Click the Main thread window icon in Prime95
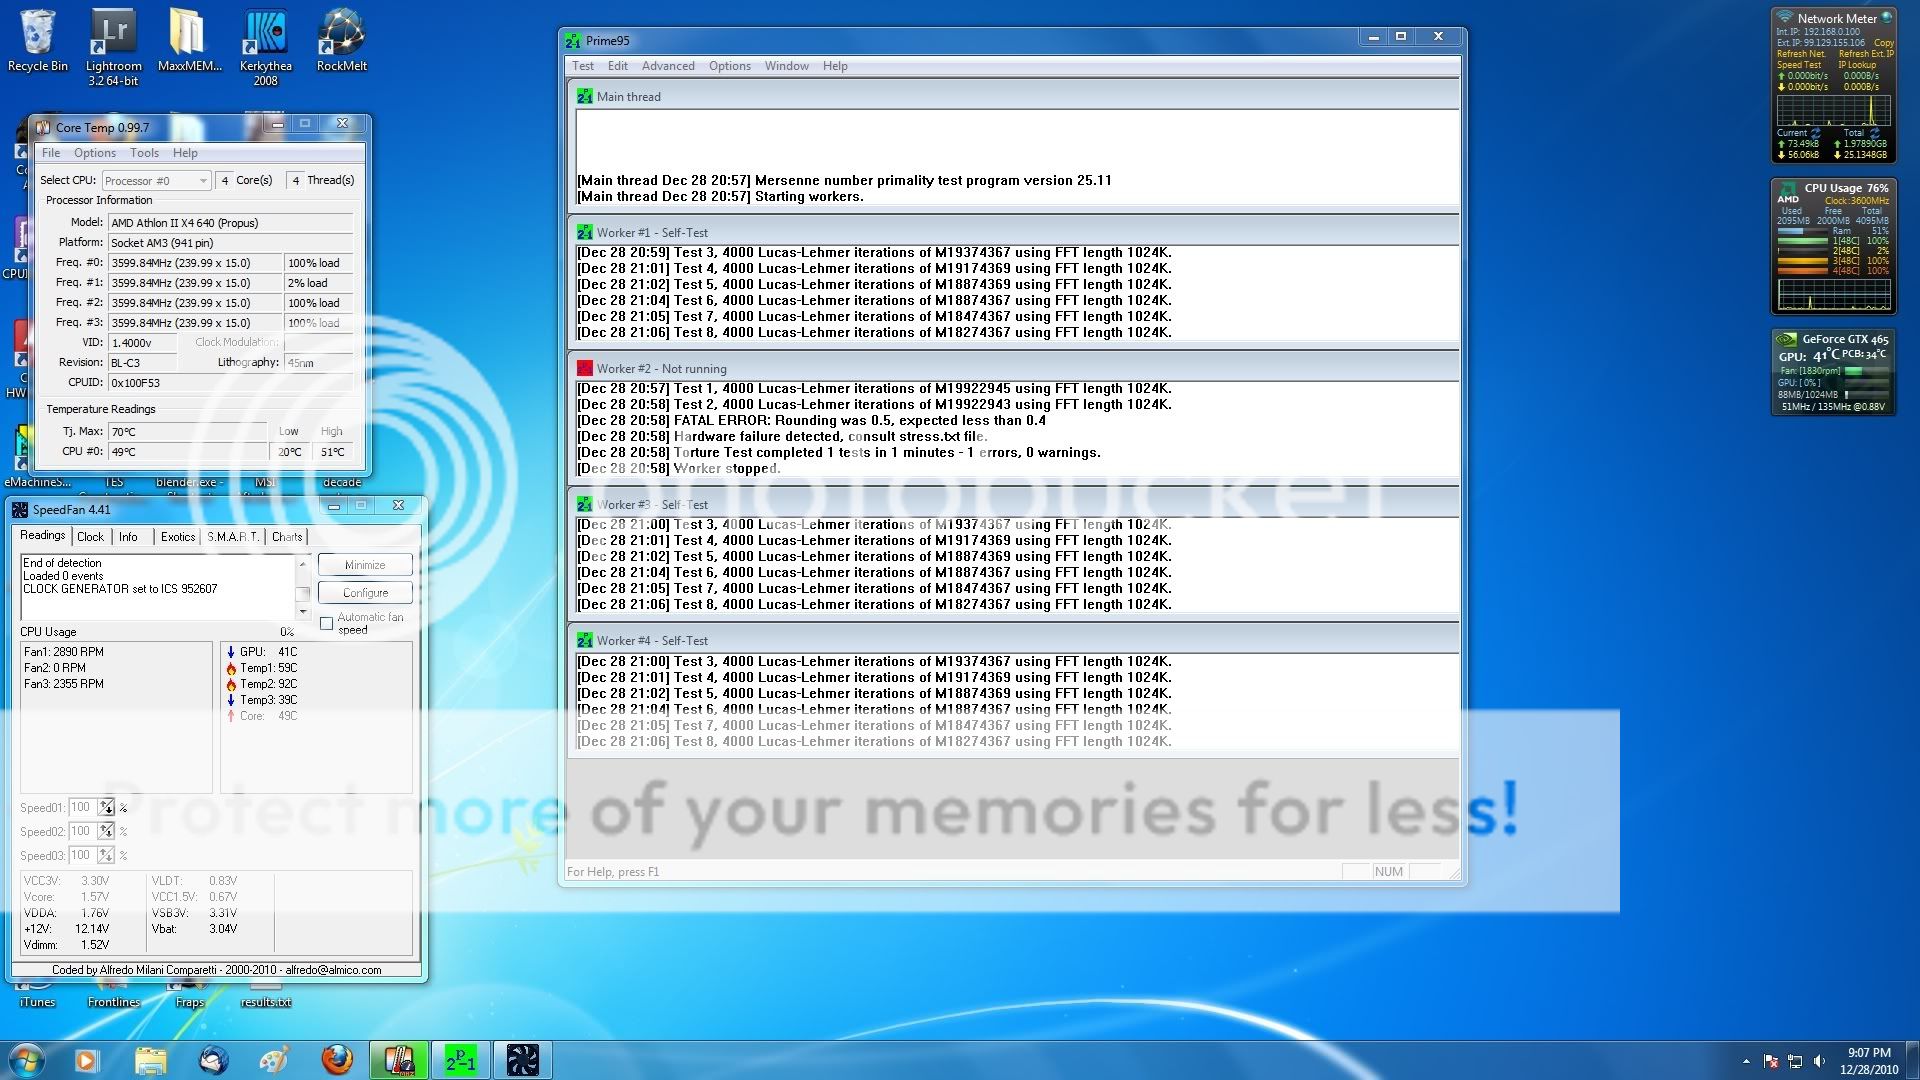Screen dimensions: 1920x1080 tap(585, 96)
